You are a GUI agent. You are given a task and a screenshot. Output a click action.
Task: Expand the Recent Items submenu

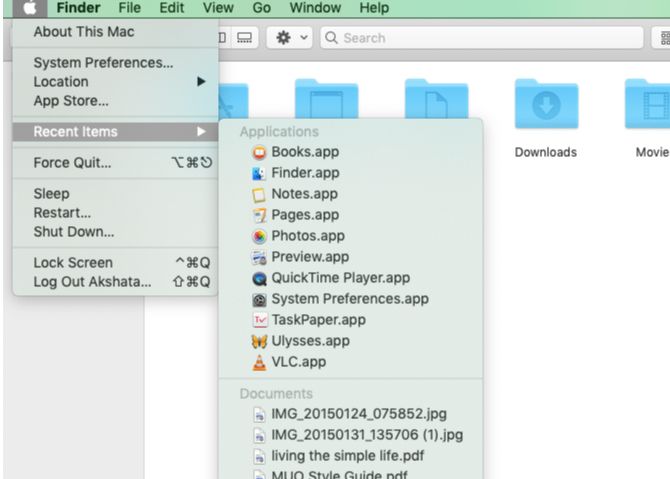(x=115, y=132)
